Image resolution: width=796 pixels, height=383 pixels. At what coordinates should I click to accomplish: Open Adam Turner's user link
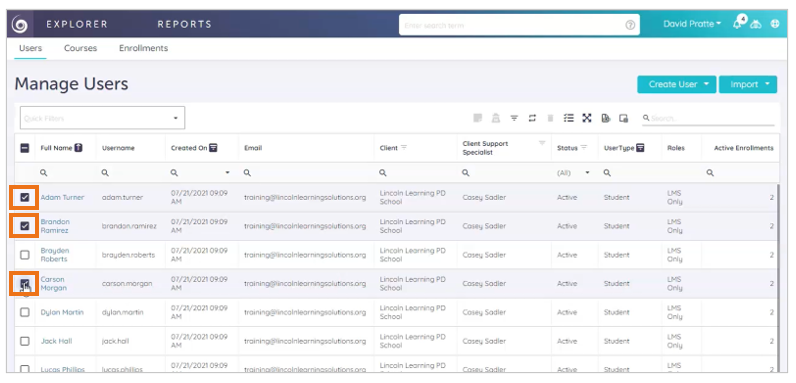pyautogui.click(x=62, y=197)
